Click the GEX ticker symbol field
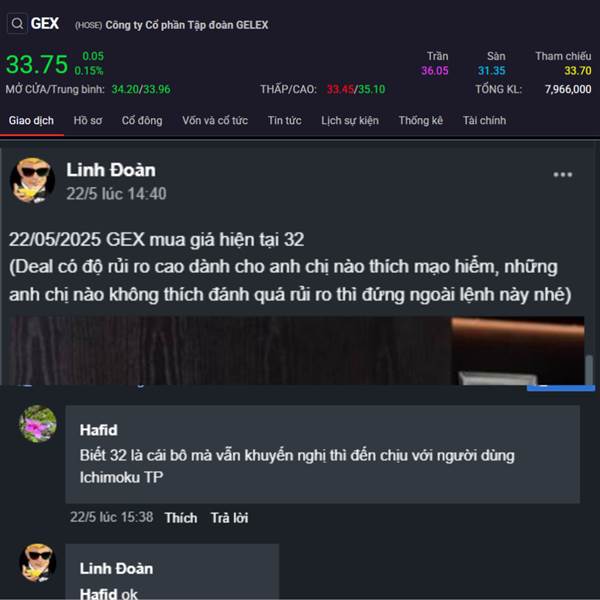Viewport: 600px width, 600px height. 45,24
